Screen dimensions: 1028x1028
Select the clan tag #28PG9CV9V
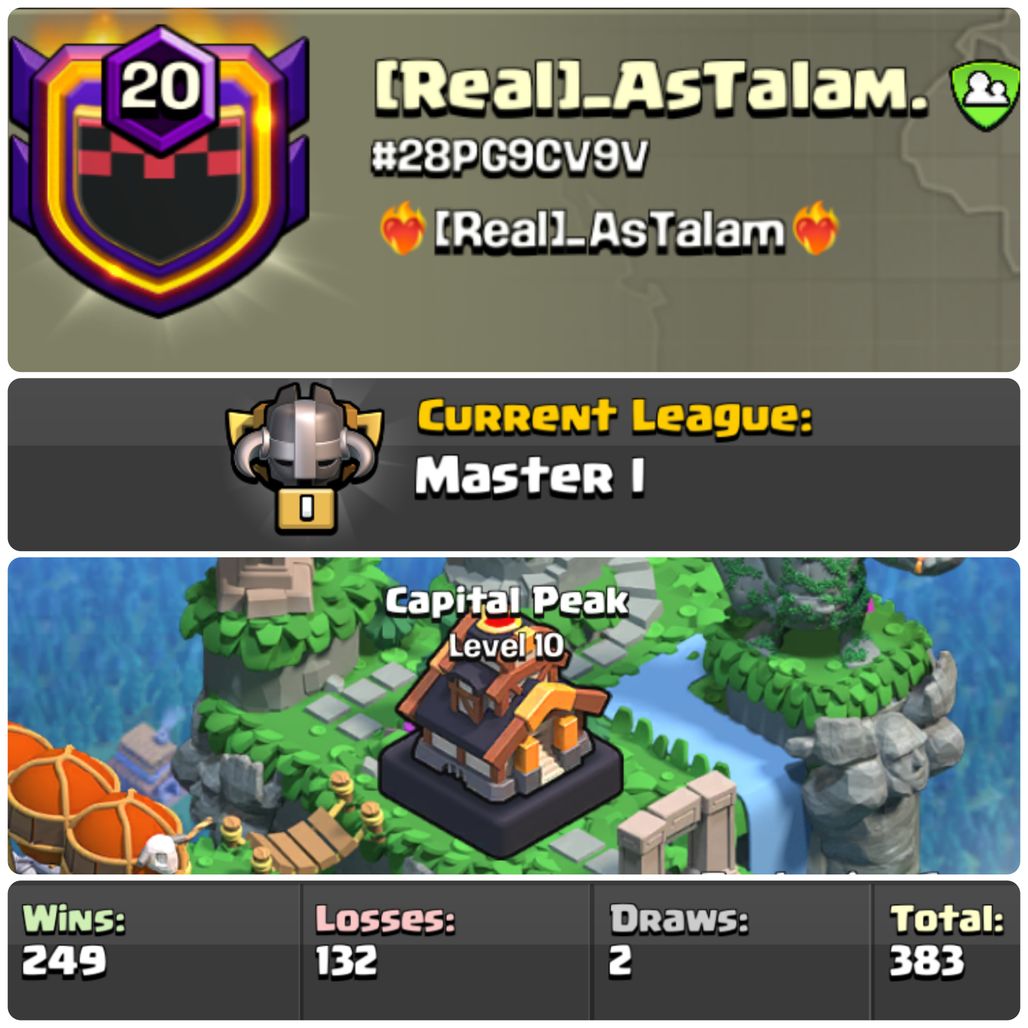click(509, 157)
